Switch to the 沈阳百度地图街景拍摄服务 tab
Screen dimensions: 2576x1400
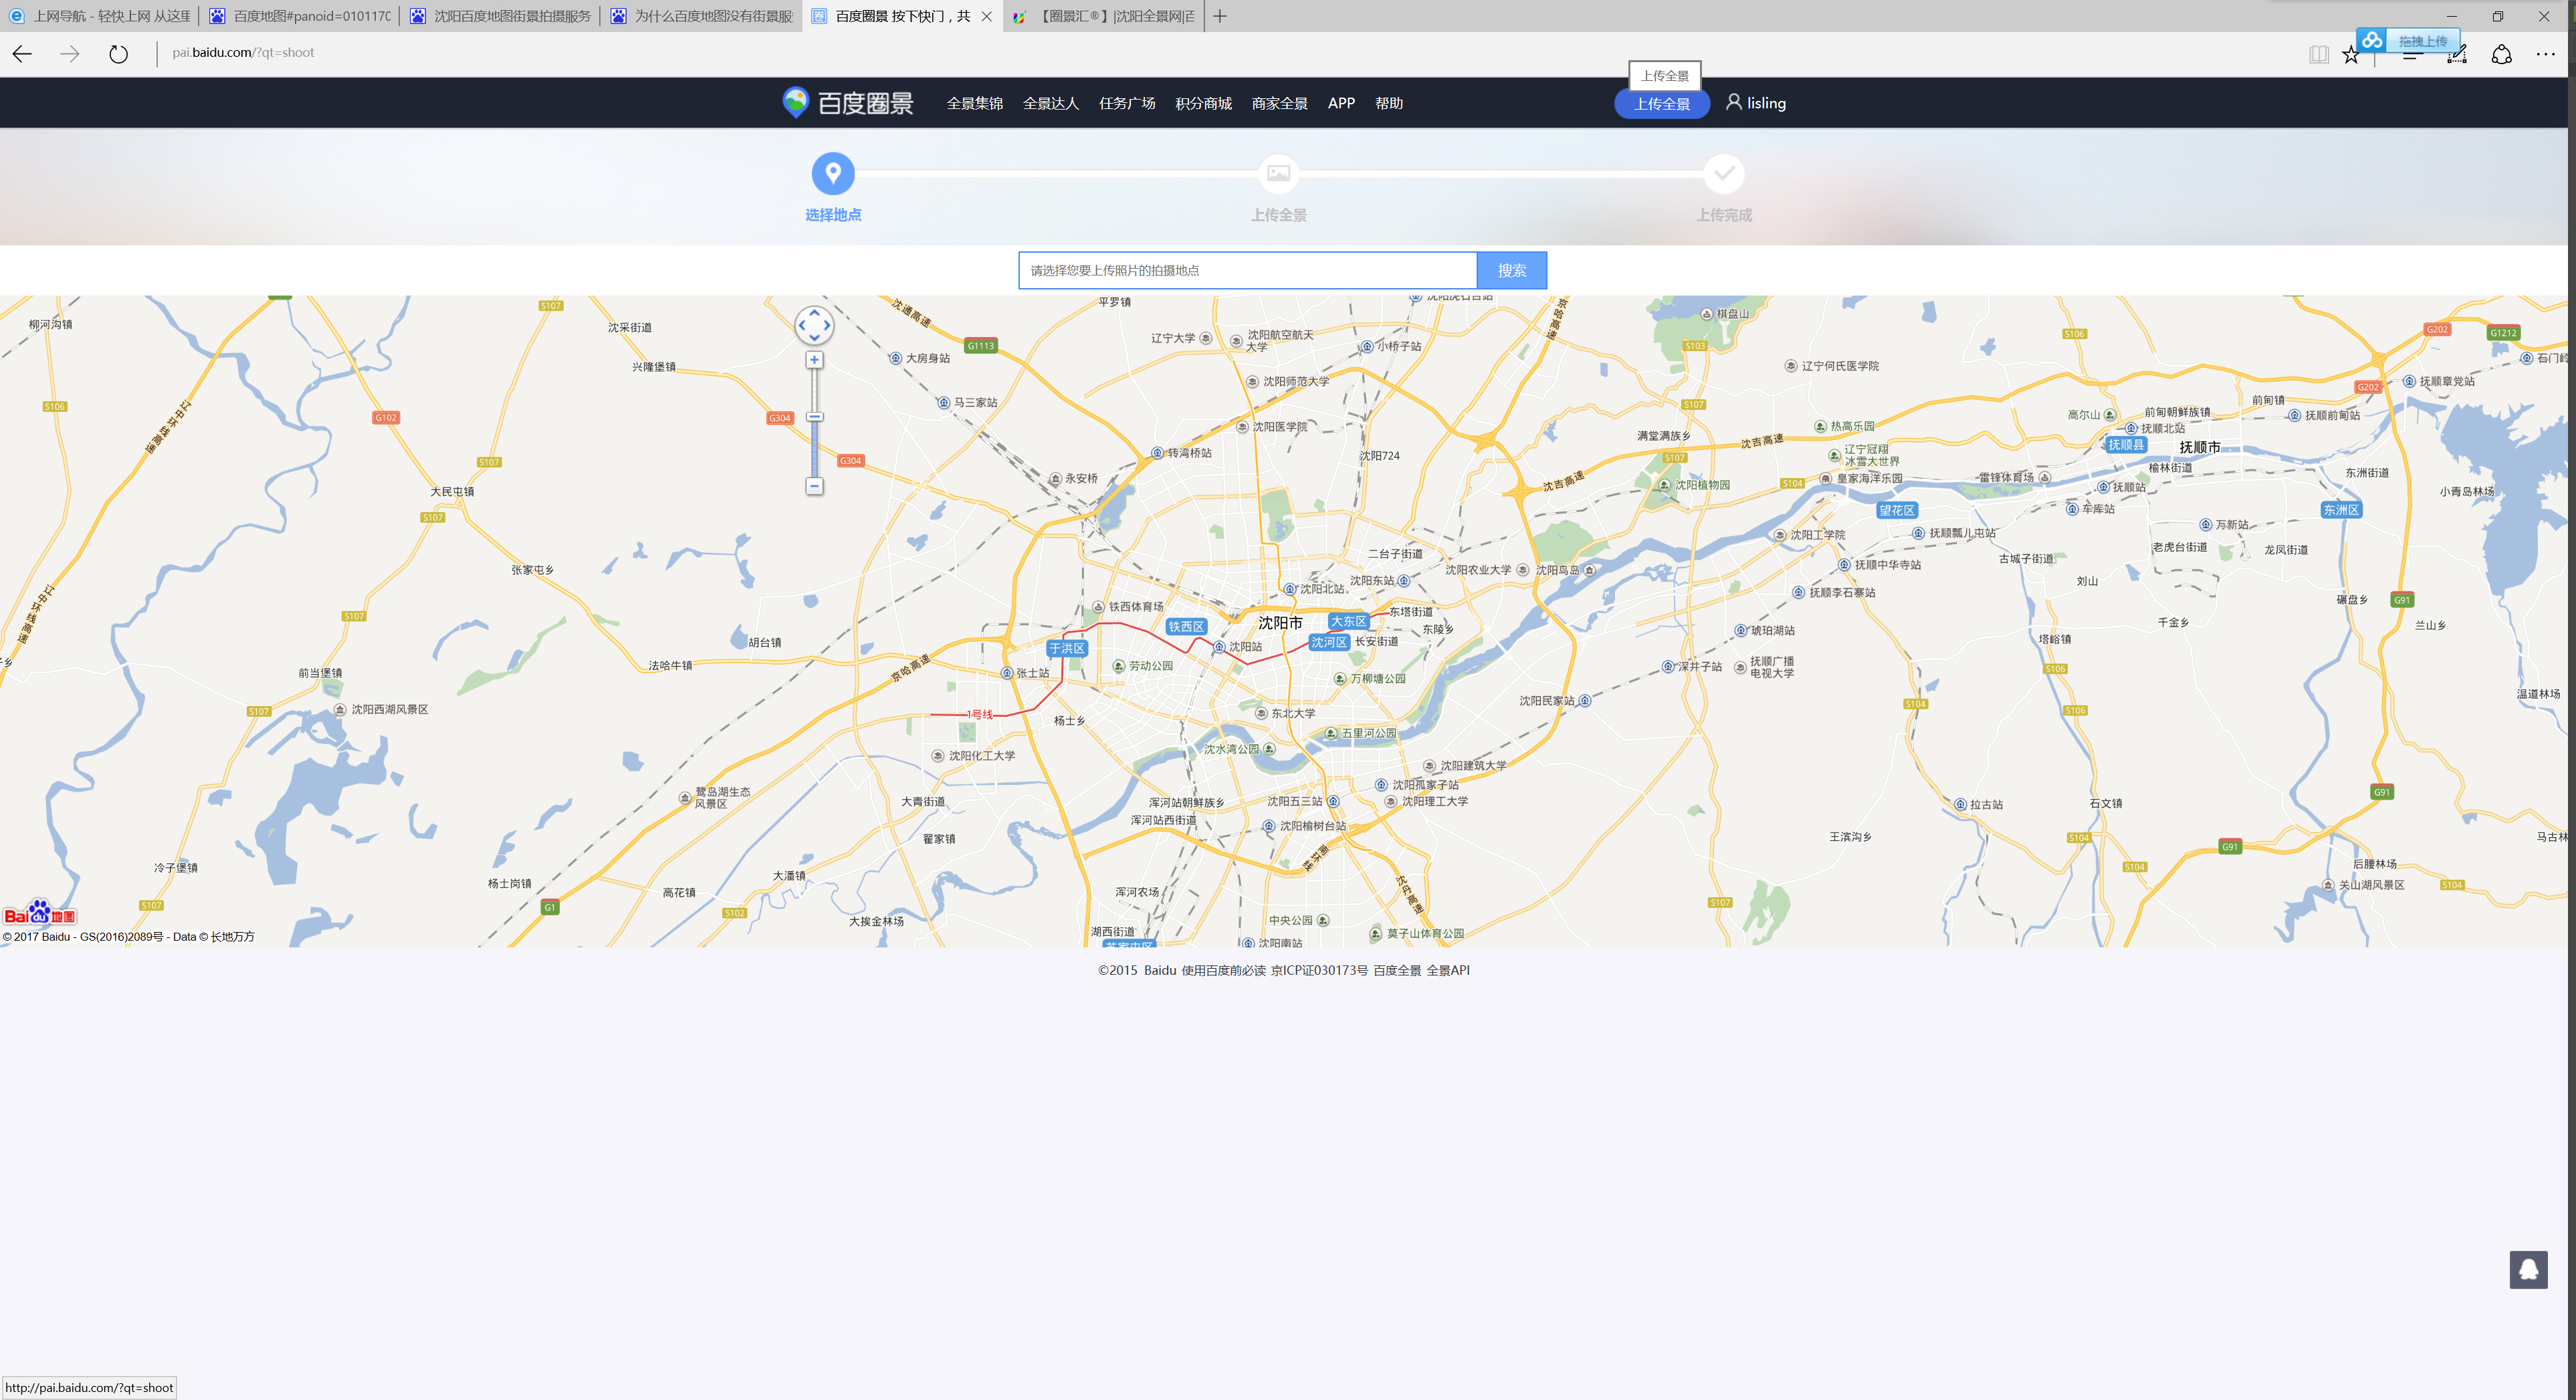[x=501, y=16]
